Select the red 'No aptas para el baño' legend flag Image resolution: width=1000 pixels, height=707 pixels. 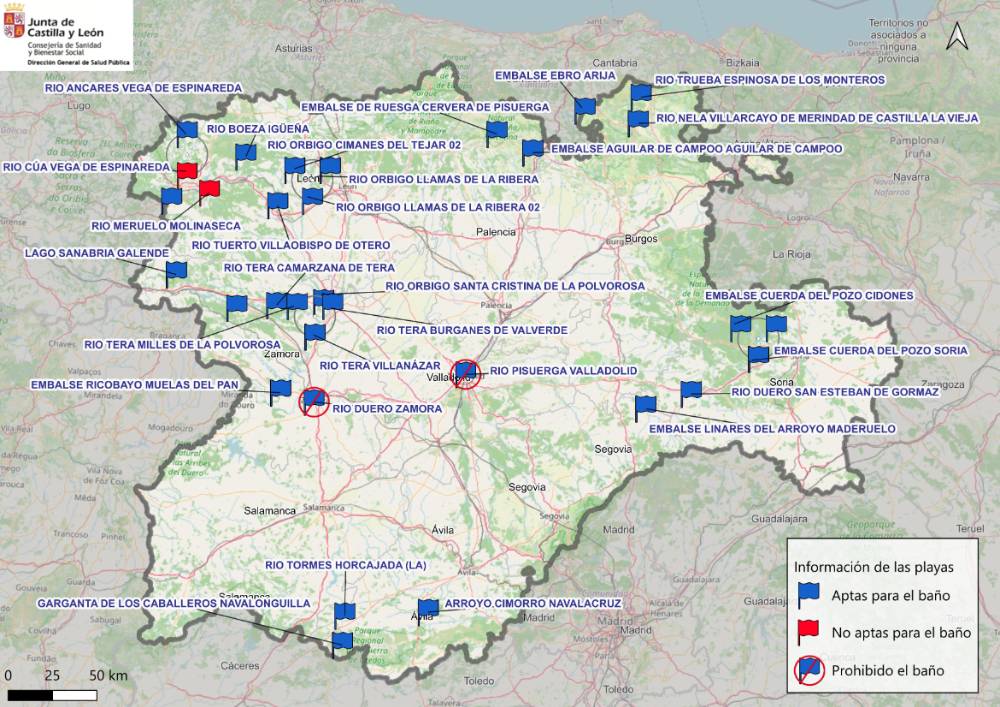pos(808,632)
